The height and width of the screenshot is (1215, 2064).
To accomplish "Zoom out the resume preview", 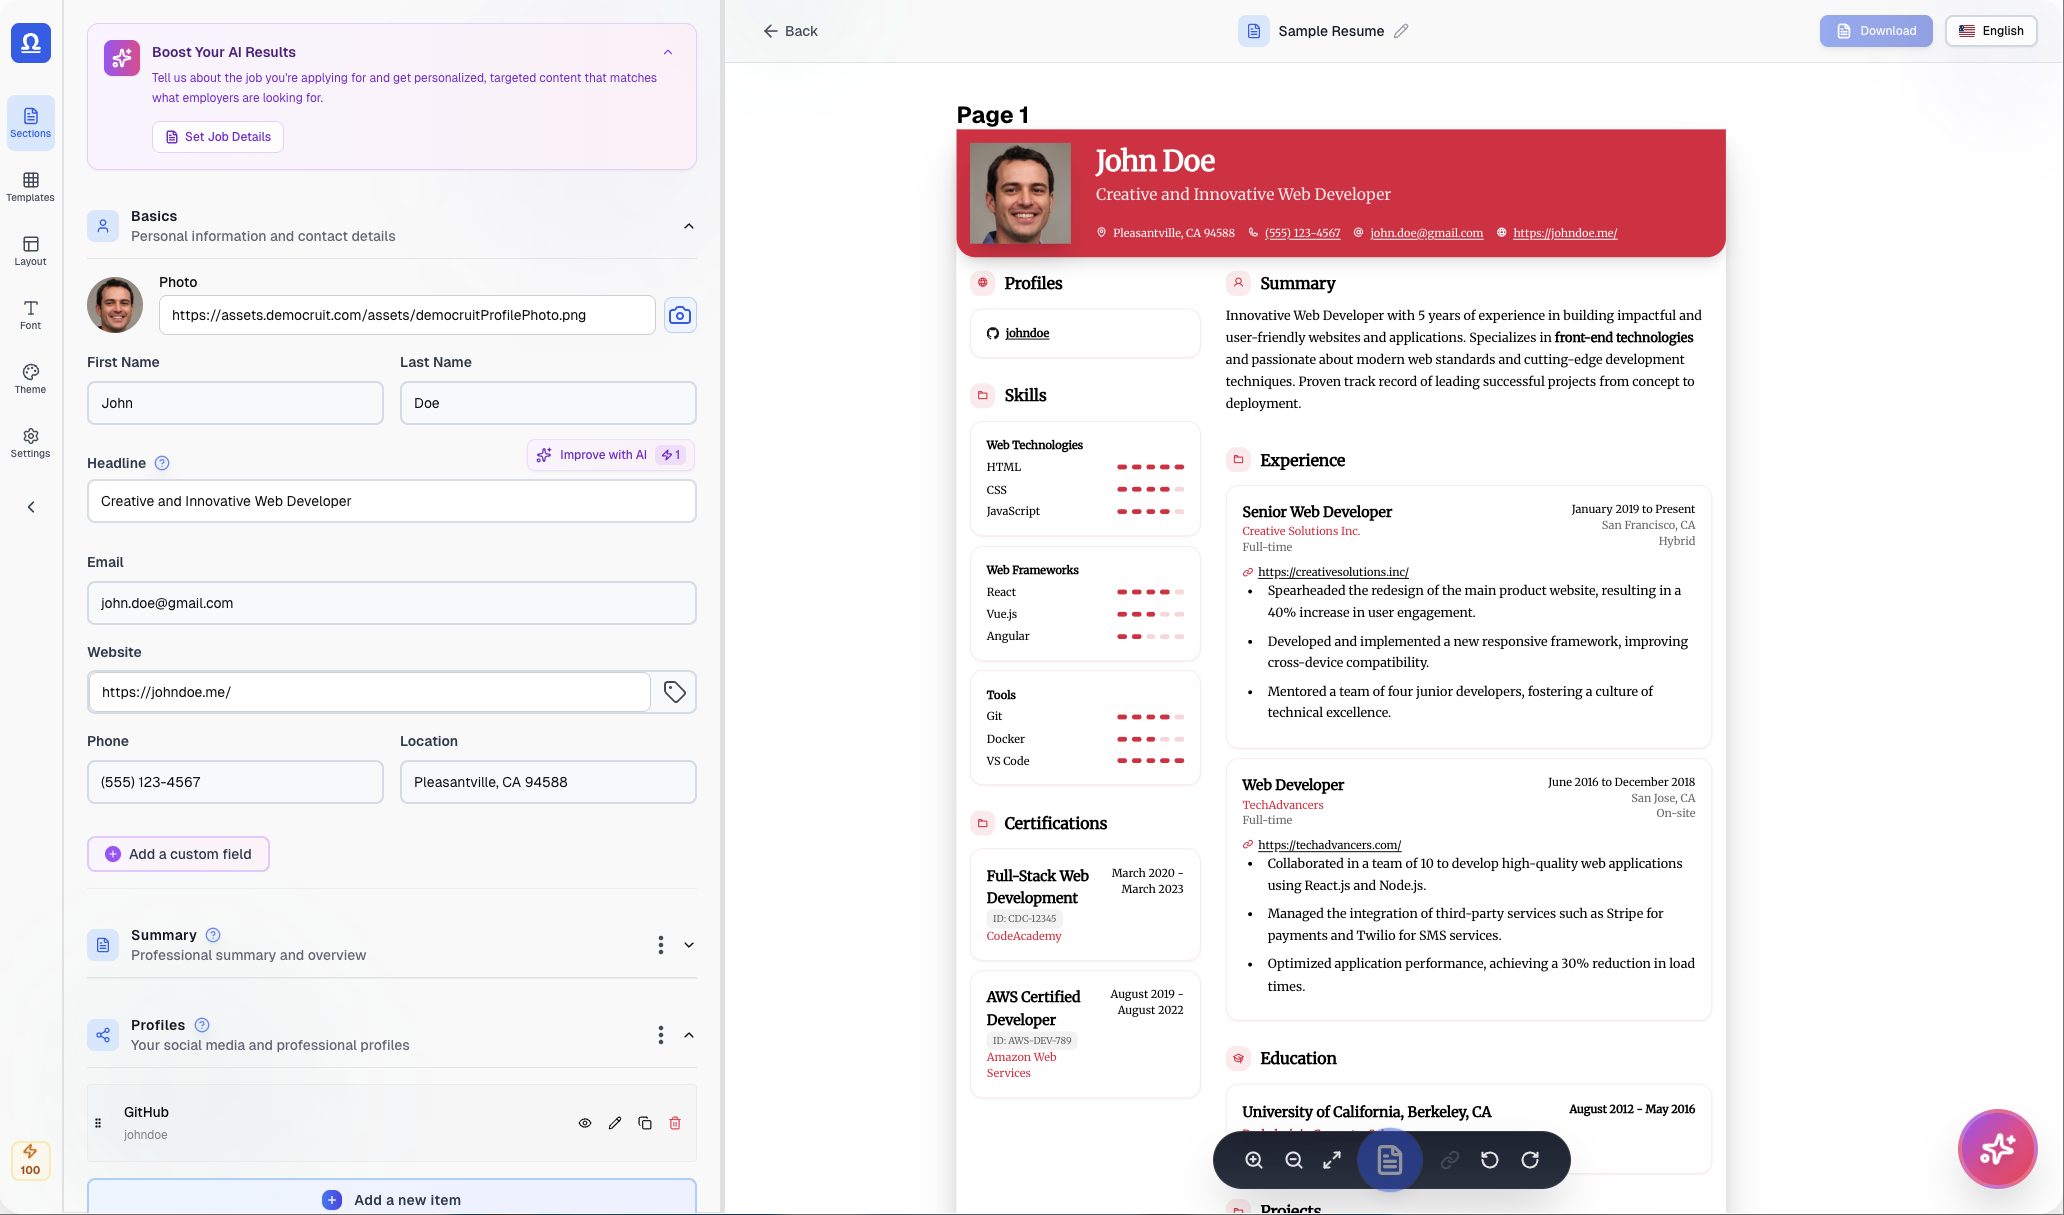I will (1293, 1160).
